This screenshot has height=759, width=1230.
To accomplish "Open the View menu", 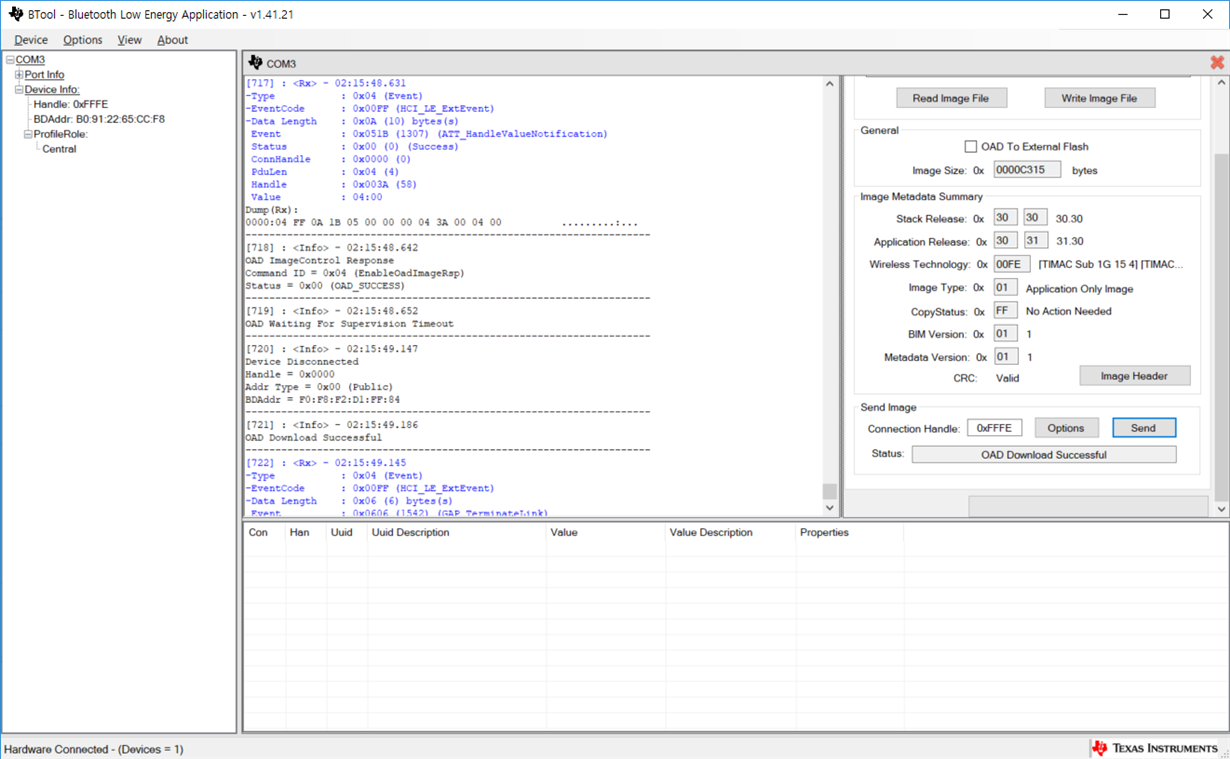I will pyautogui.click(x=130, y=40).
